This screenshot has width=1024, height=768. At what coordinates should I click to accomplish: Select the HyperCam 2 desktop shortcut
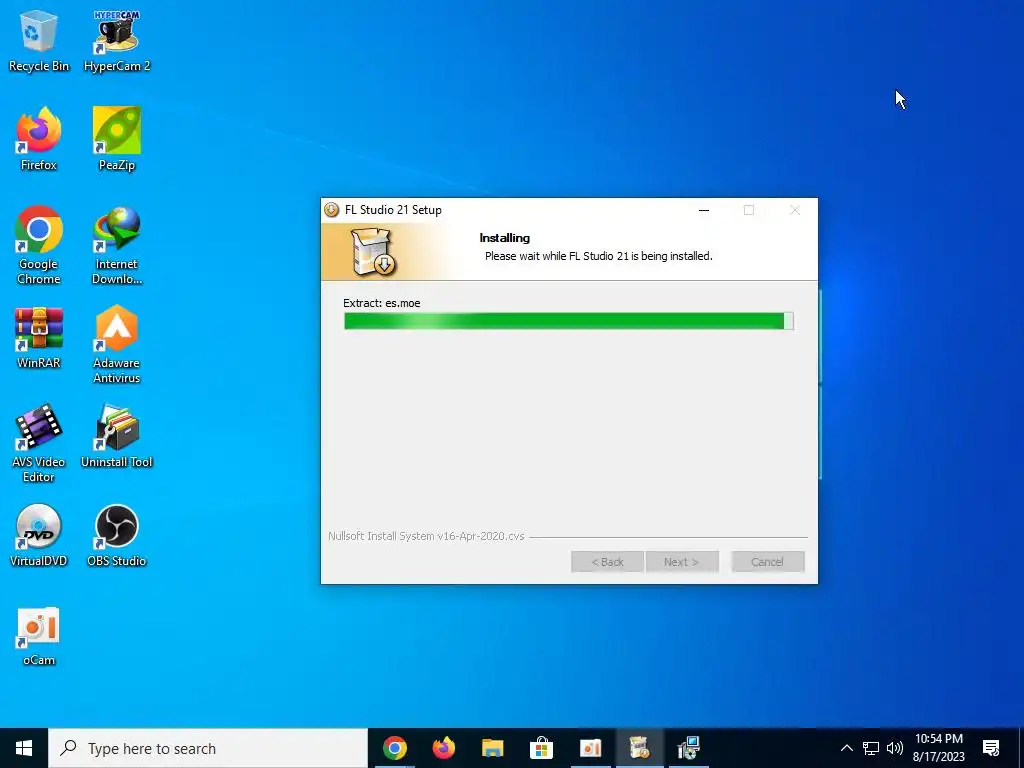117,40
